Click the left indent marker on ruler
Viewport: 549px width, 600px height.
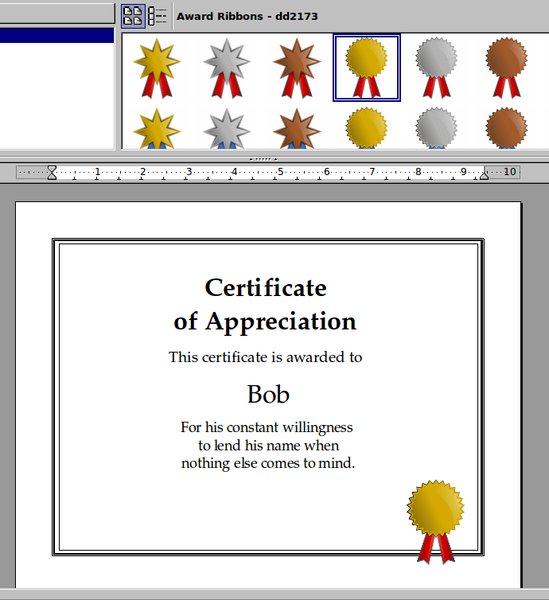52,172
